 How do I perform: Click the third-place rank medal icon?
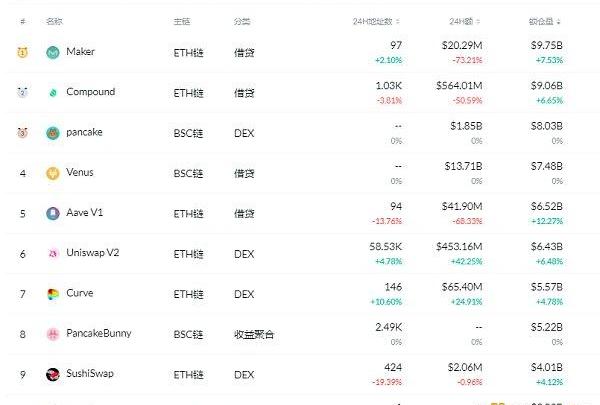[22, 132]
